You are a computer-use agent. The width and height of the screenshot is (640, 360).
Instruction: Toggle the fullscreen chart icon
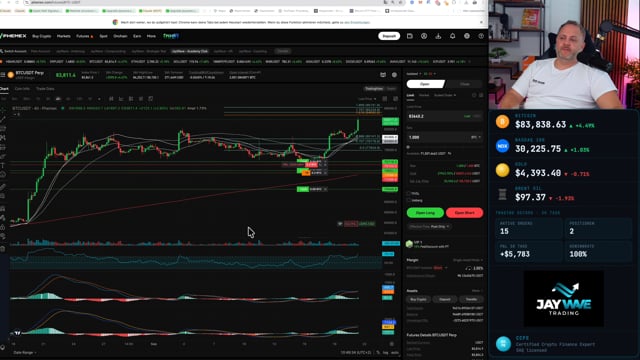pos(396,99)
